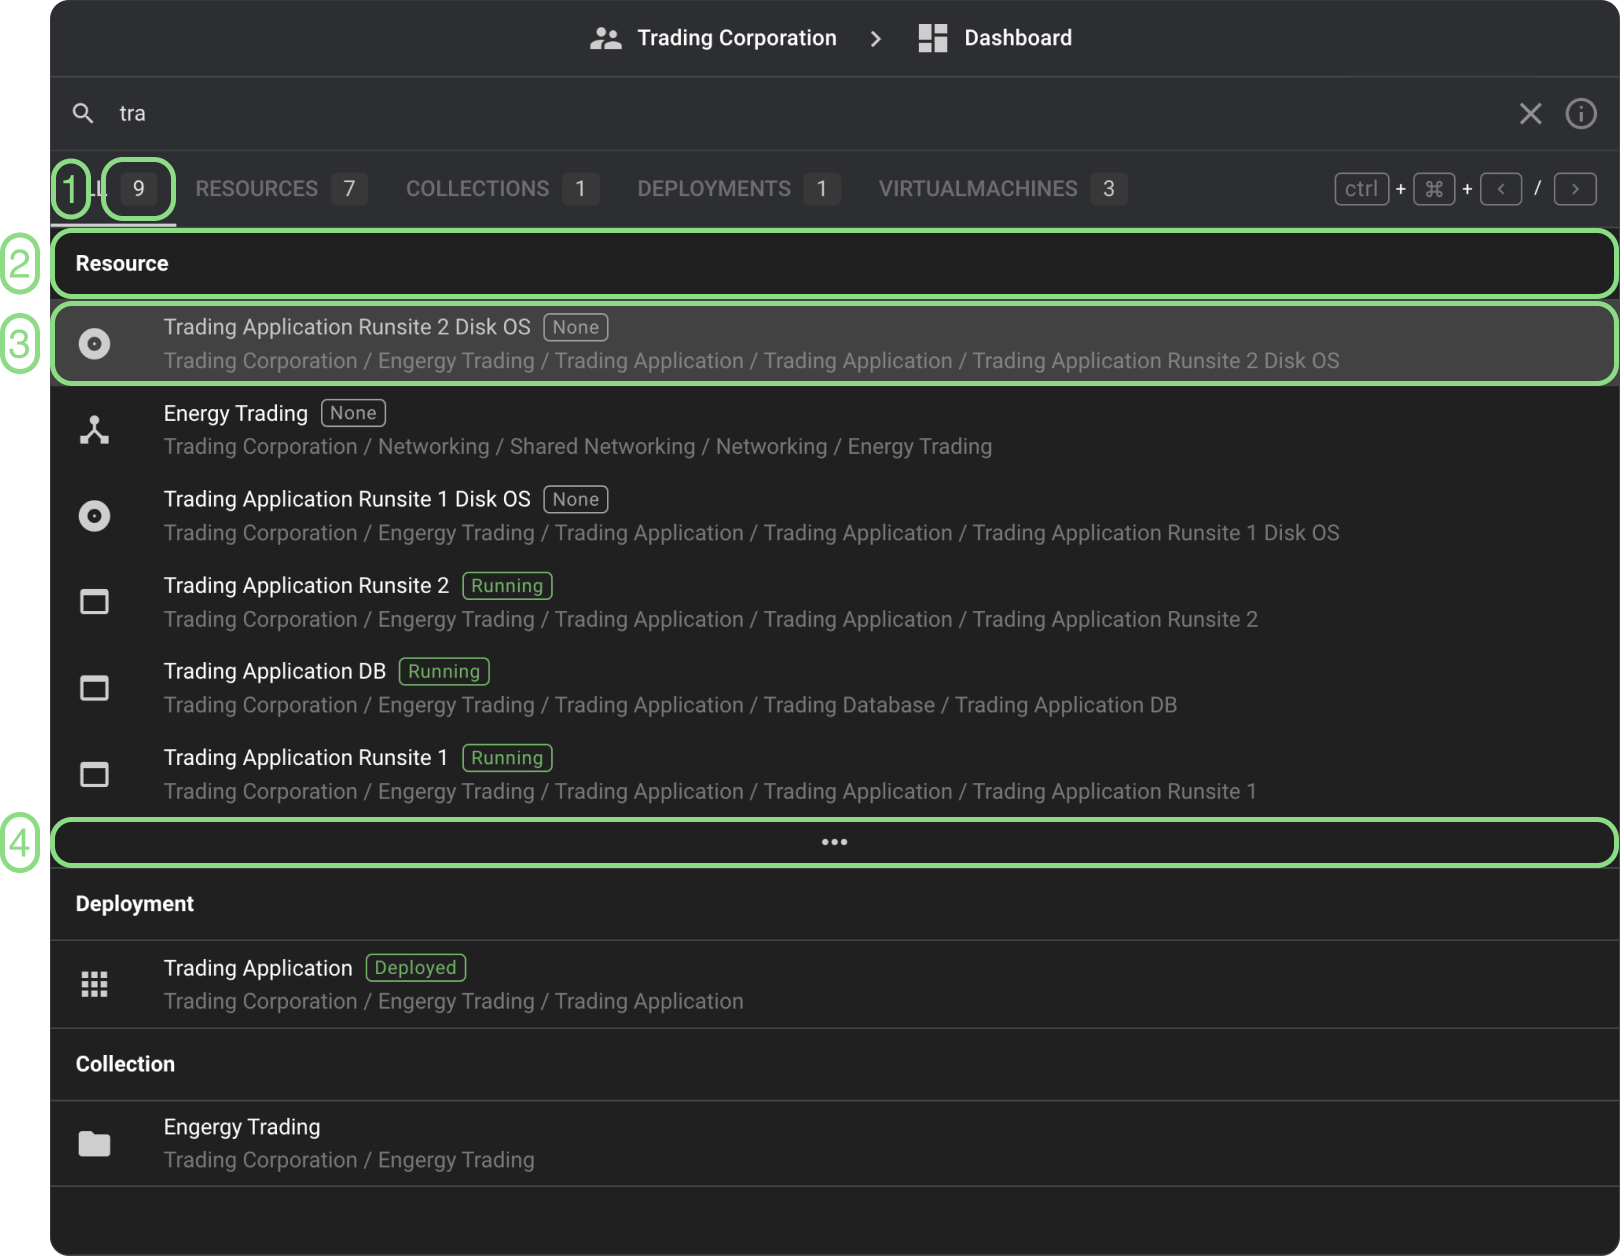Switch to the COLLECTIONS tab

click(477, 189)
